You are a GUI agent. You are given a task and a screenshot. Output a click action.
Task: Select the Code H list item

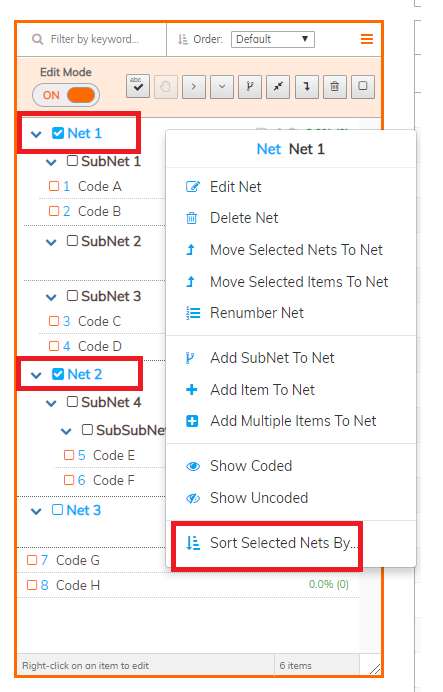188,585
